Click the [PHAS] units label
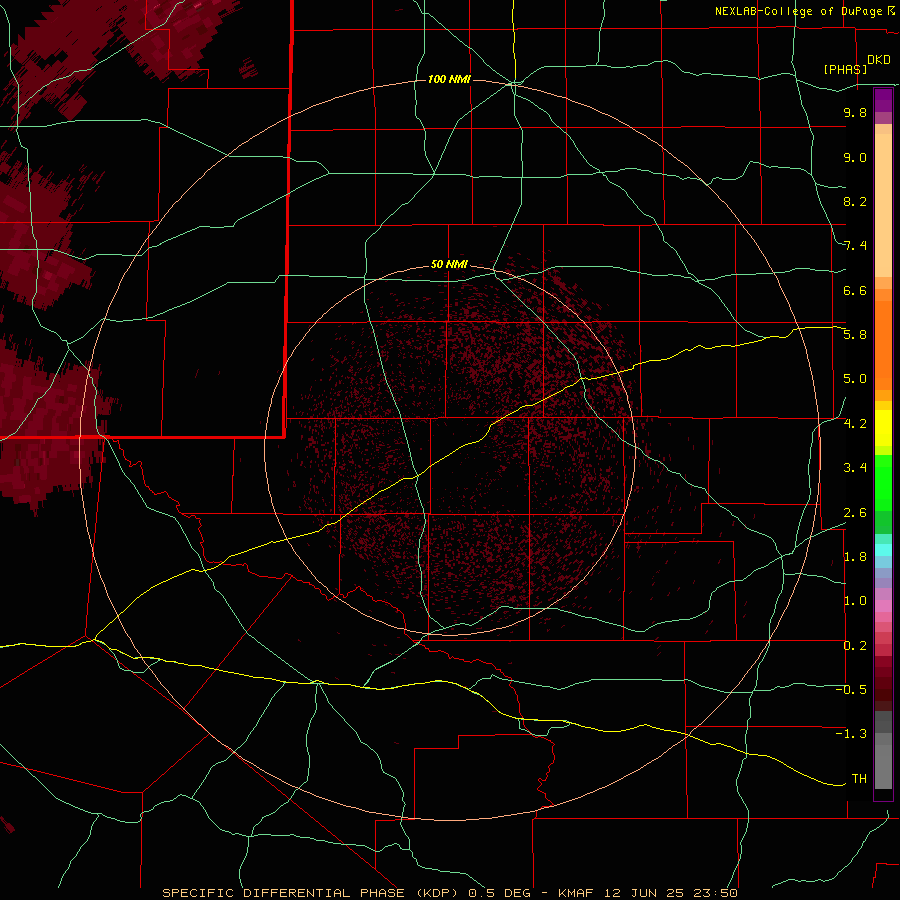 845,69
